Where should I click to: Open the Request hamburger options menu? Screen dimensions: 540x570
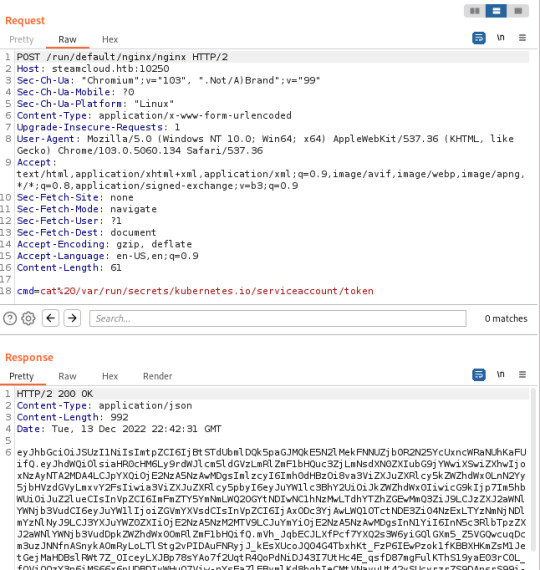[522, 38]
